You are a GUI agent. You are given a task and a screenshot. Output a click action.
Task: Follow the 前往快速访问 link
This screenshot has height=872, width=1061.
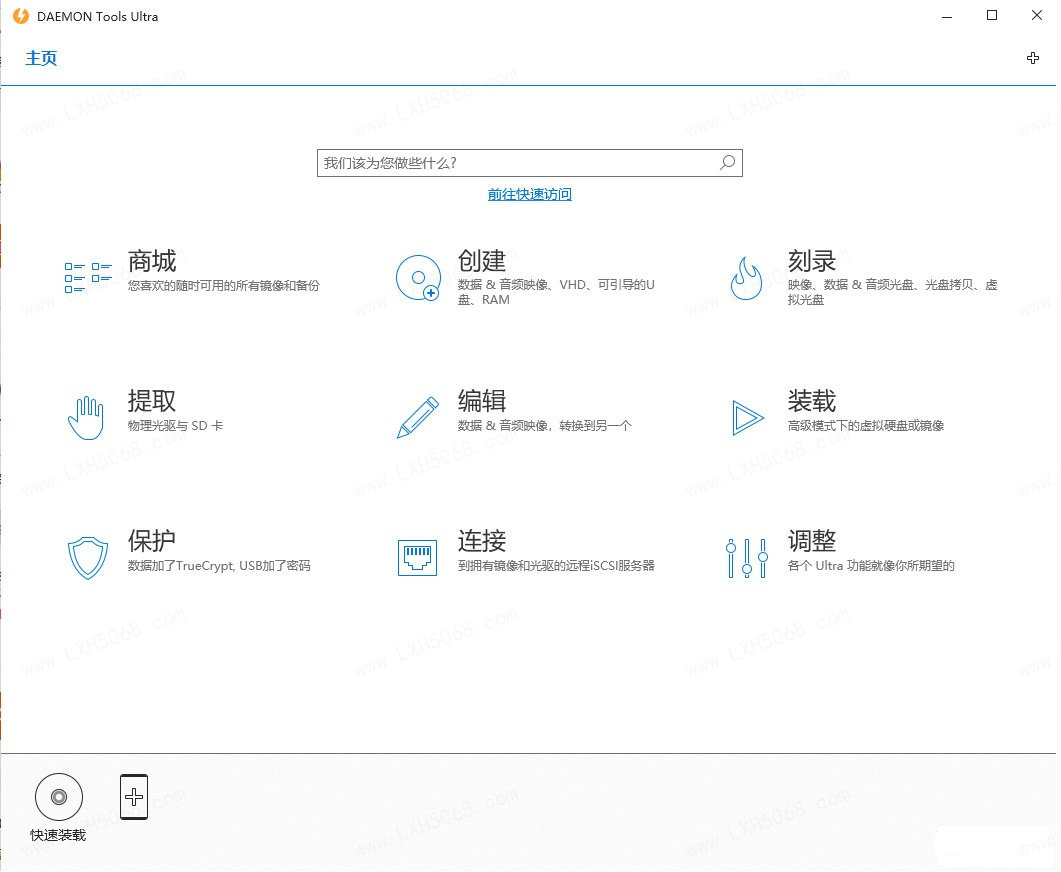pyautogui.click(x=530, y=194)
